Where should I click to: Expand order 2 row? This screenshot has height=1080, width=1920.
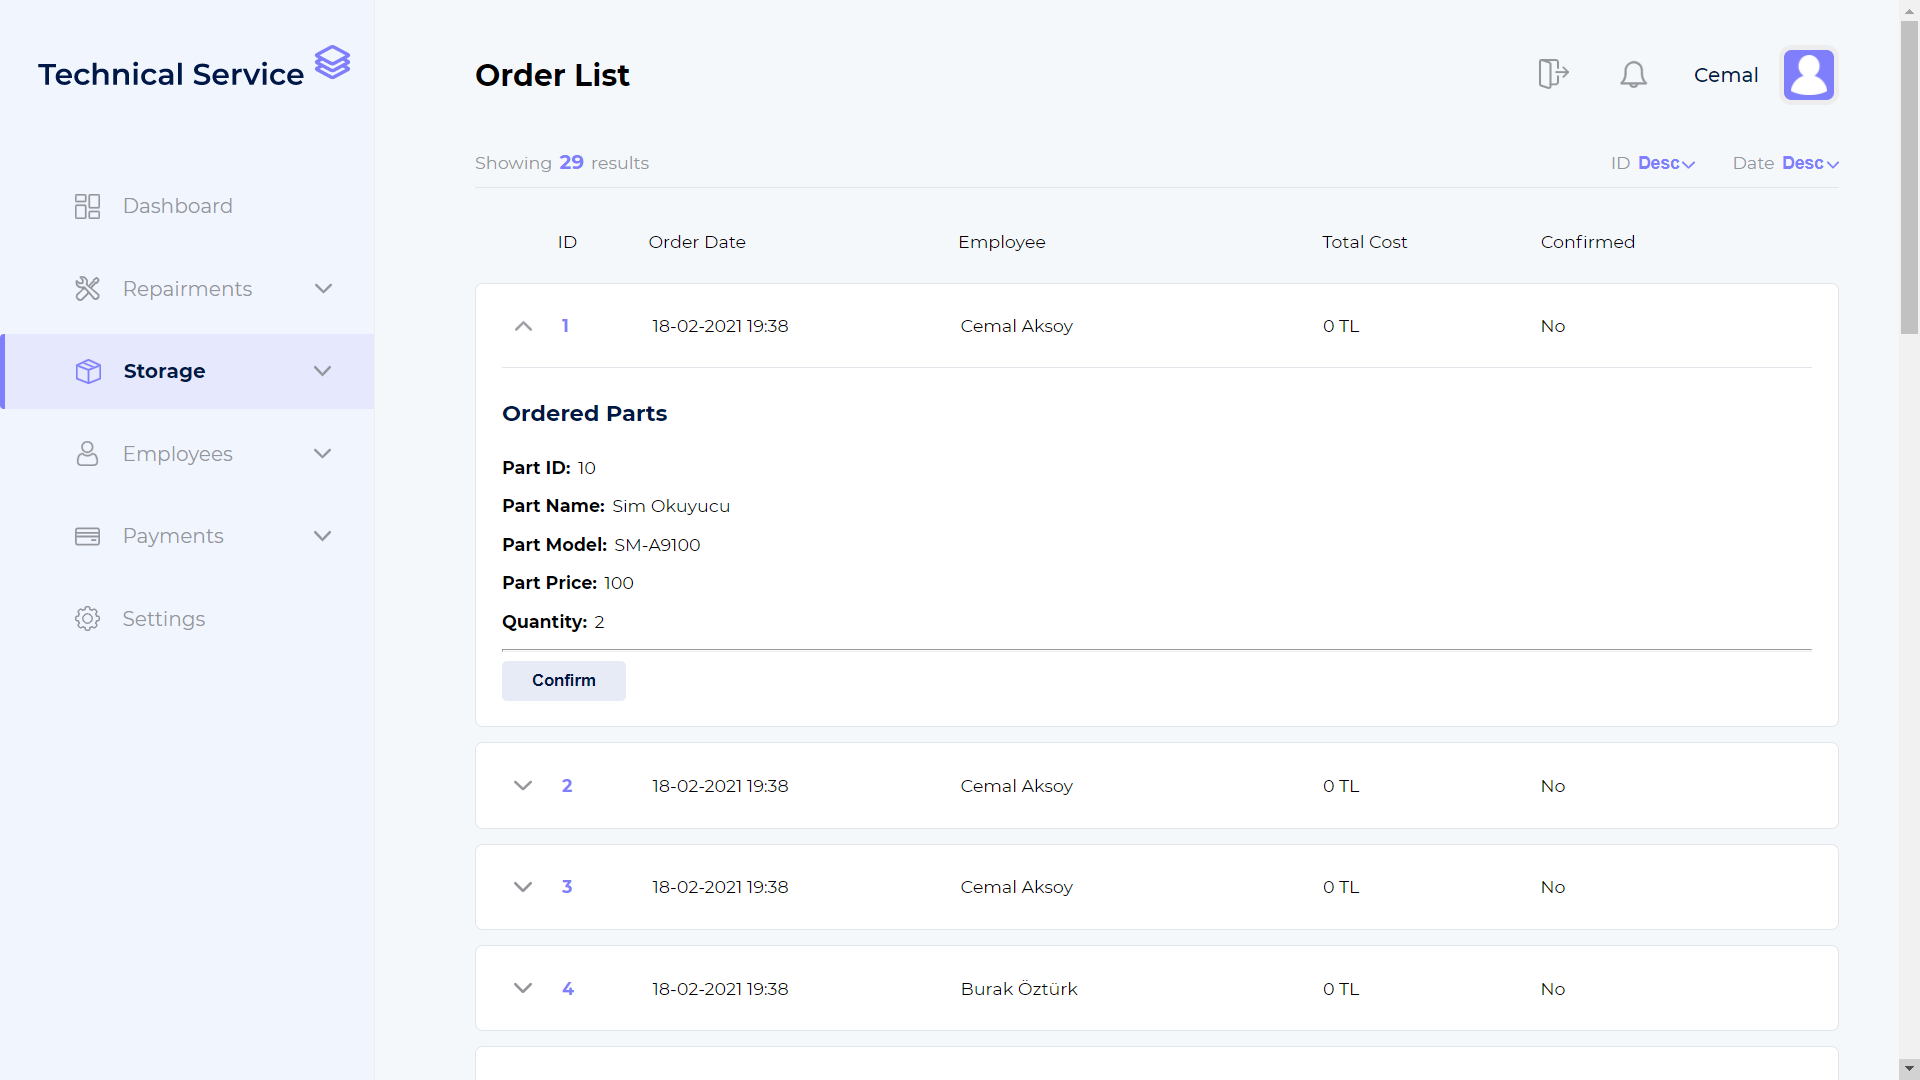[523, 786]
